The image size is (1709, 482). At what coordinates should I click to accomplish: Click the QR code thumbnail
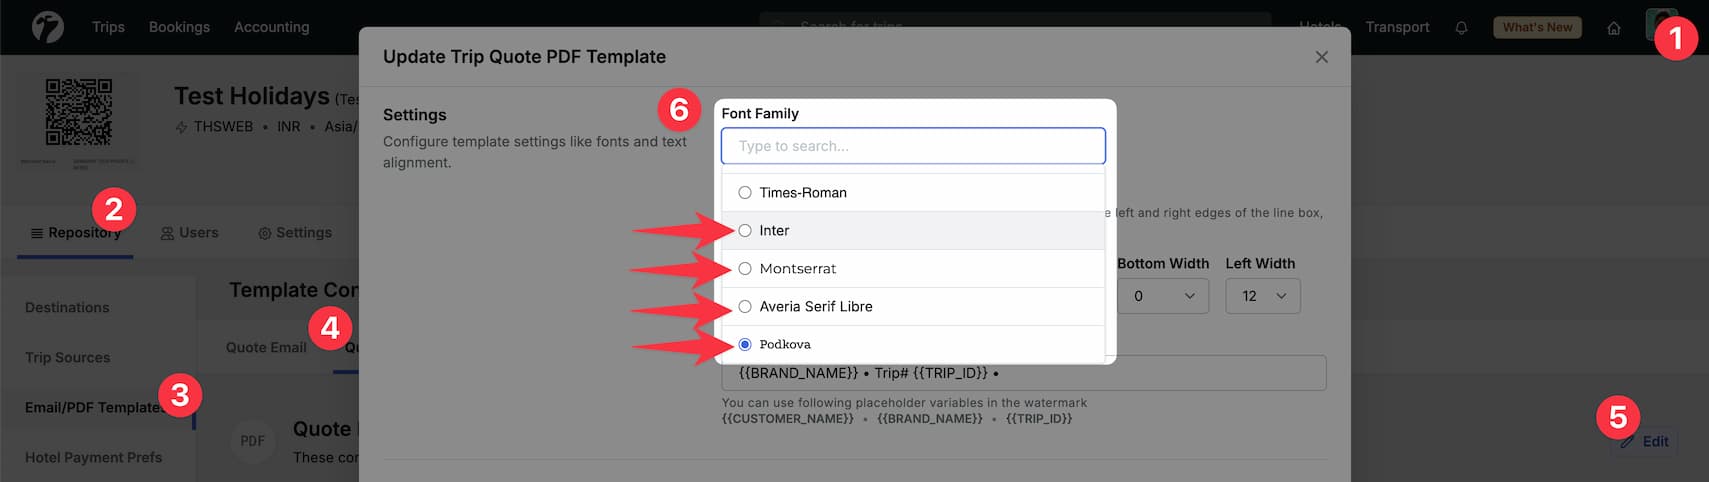pyautogui.click(x=79, y=112)
